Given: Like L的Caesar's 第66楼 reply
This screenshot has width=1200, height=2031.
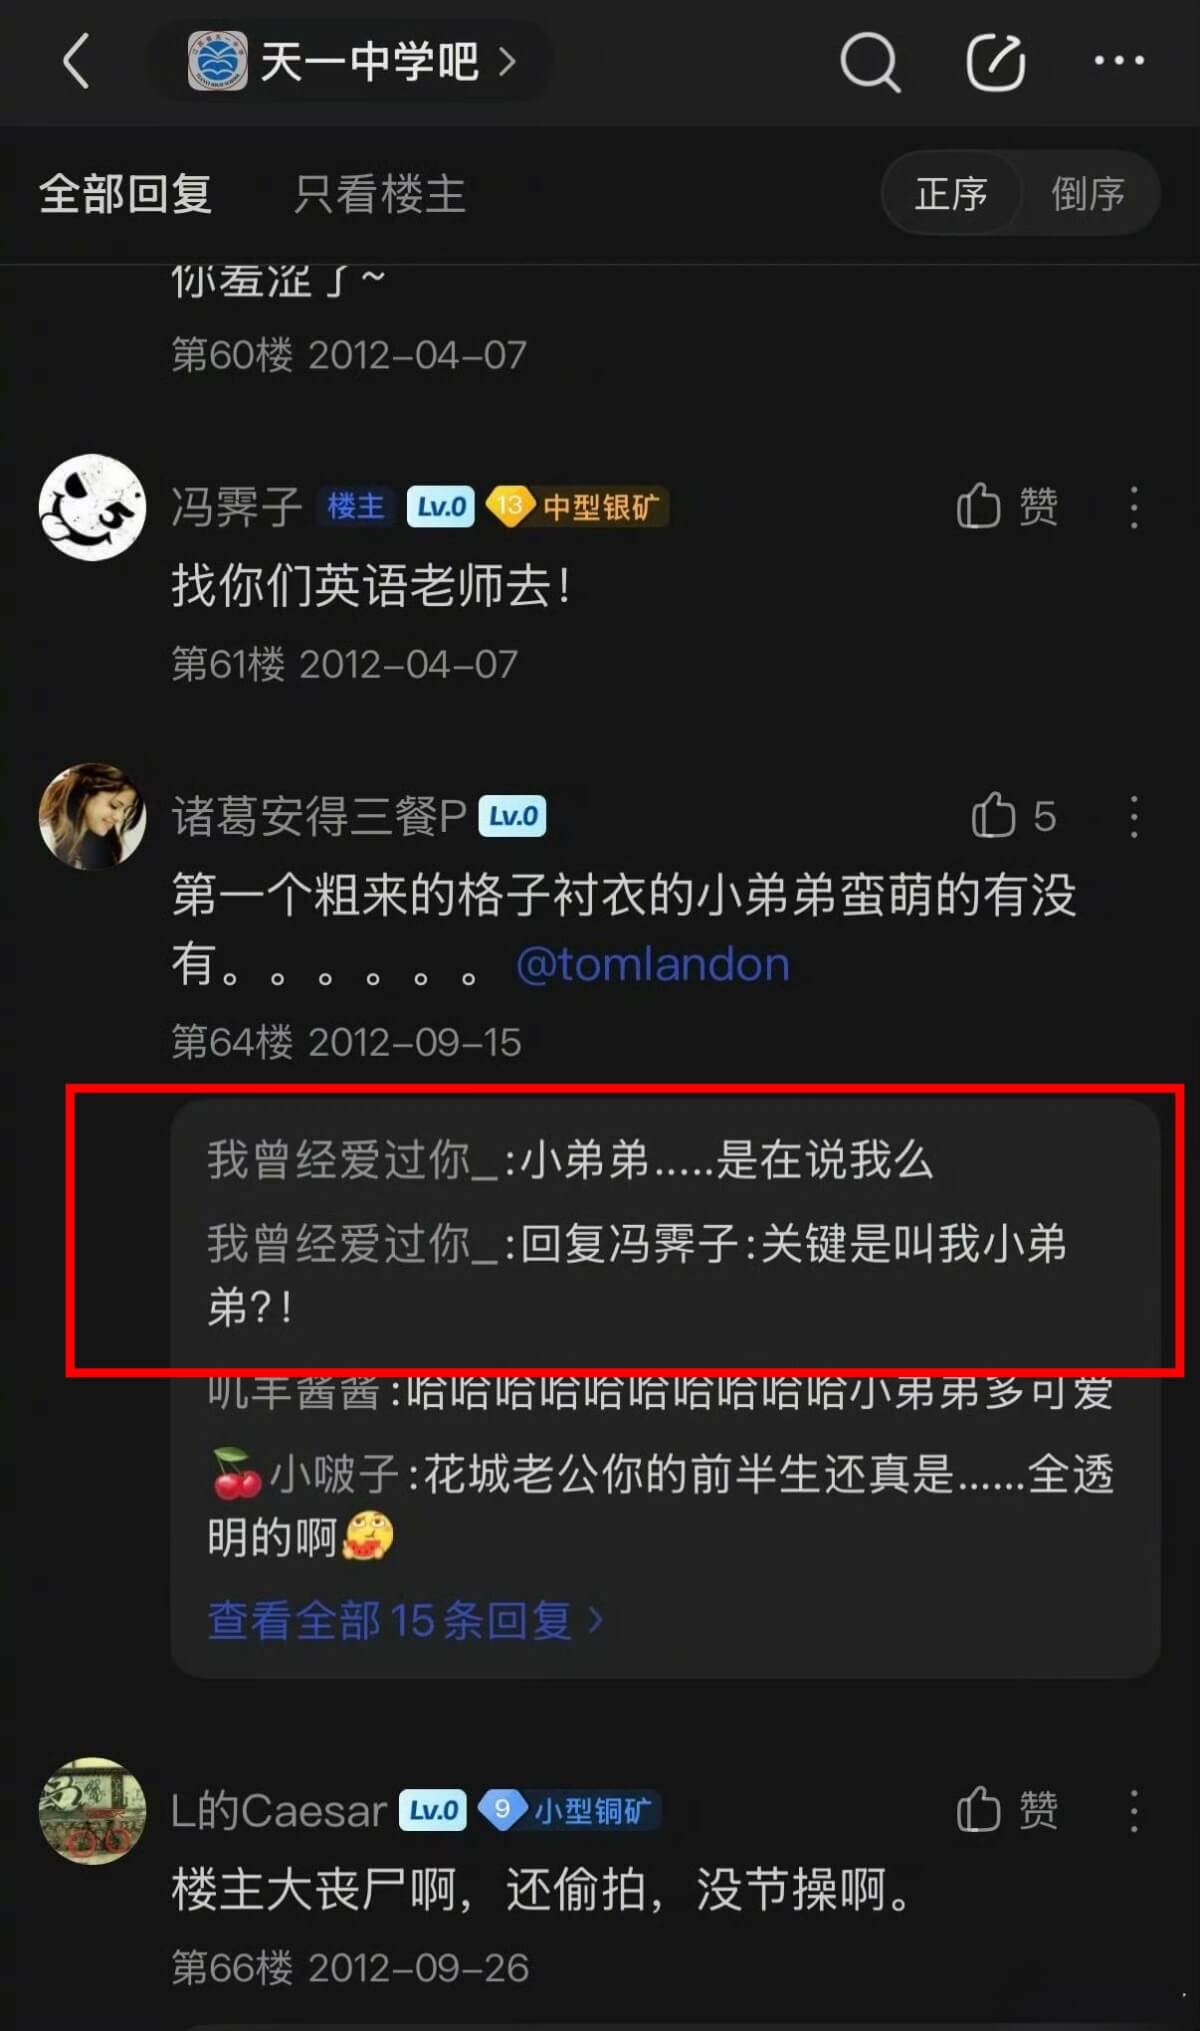Looking at the screenshot, I should pyautogui.click(x=1007, y=1810).
